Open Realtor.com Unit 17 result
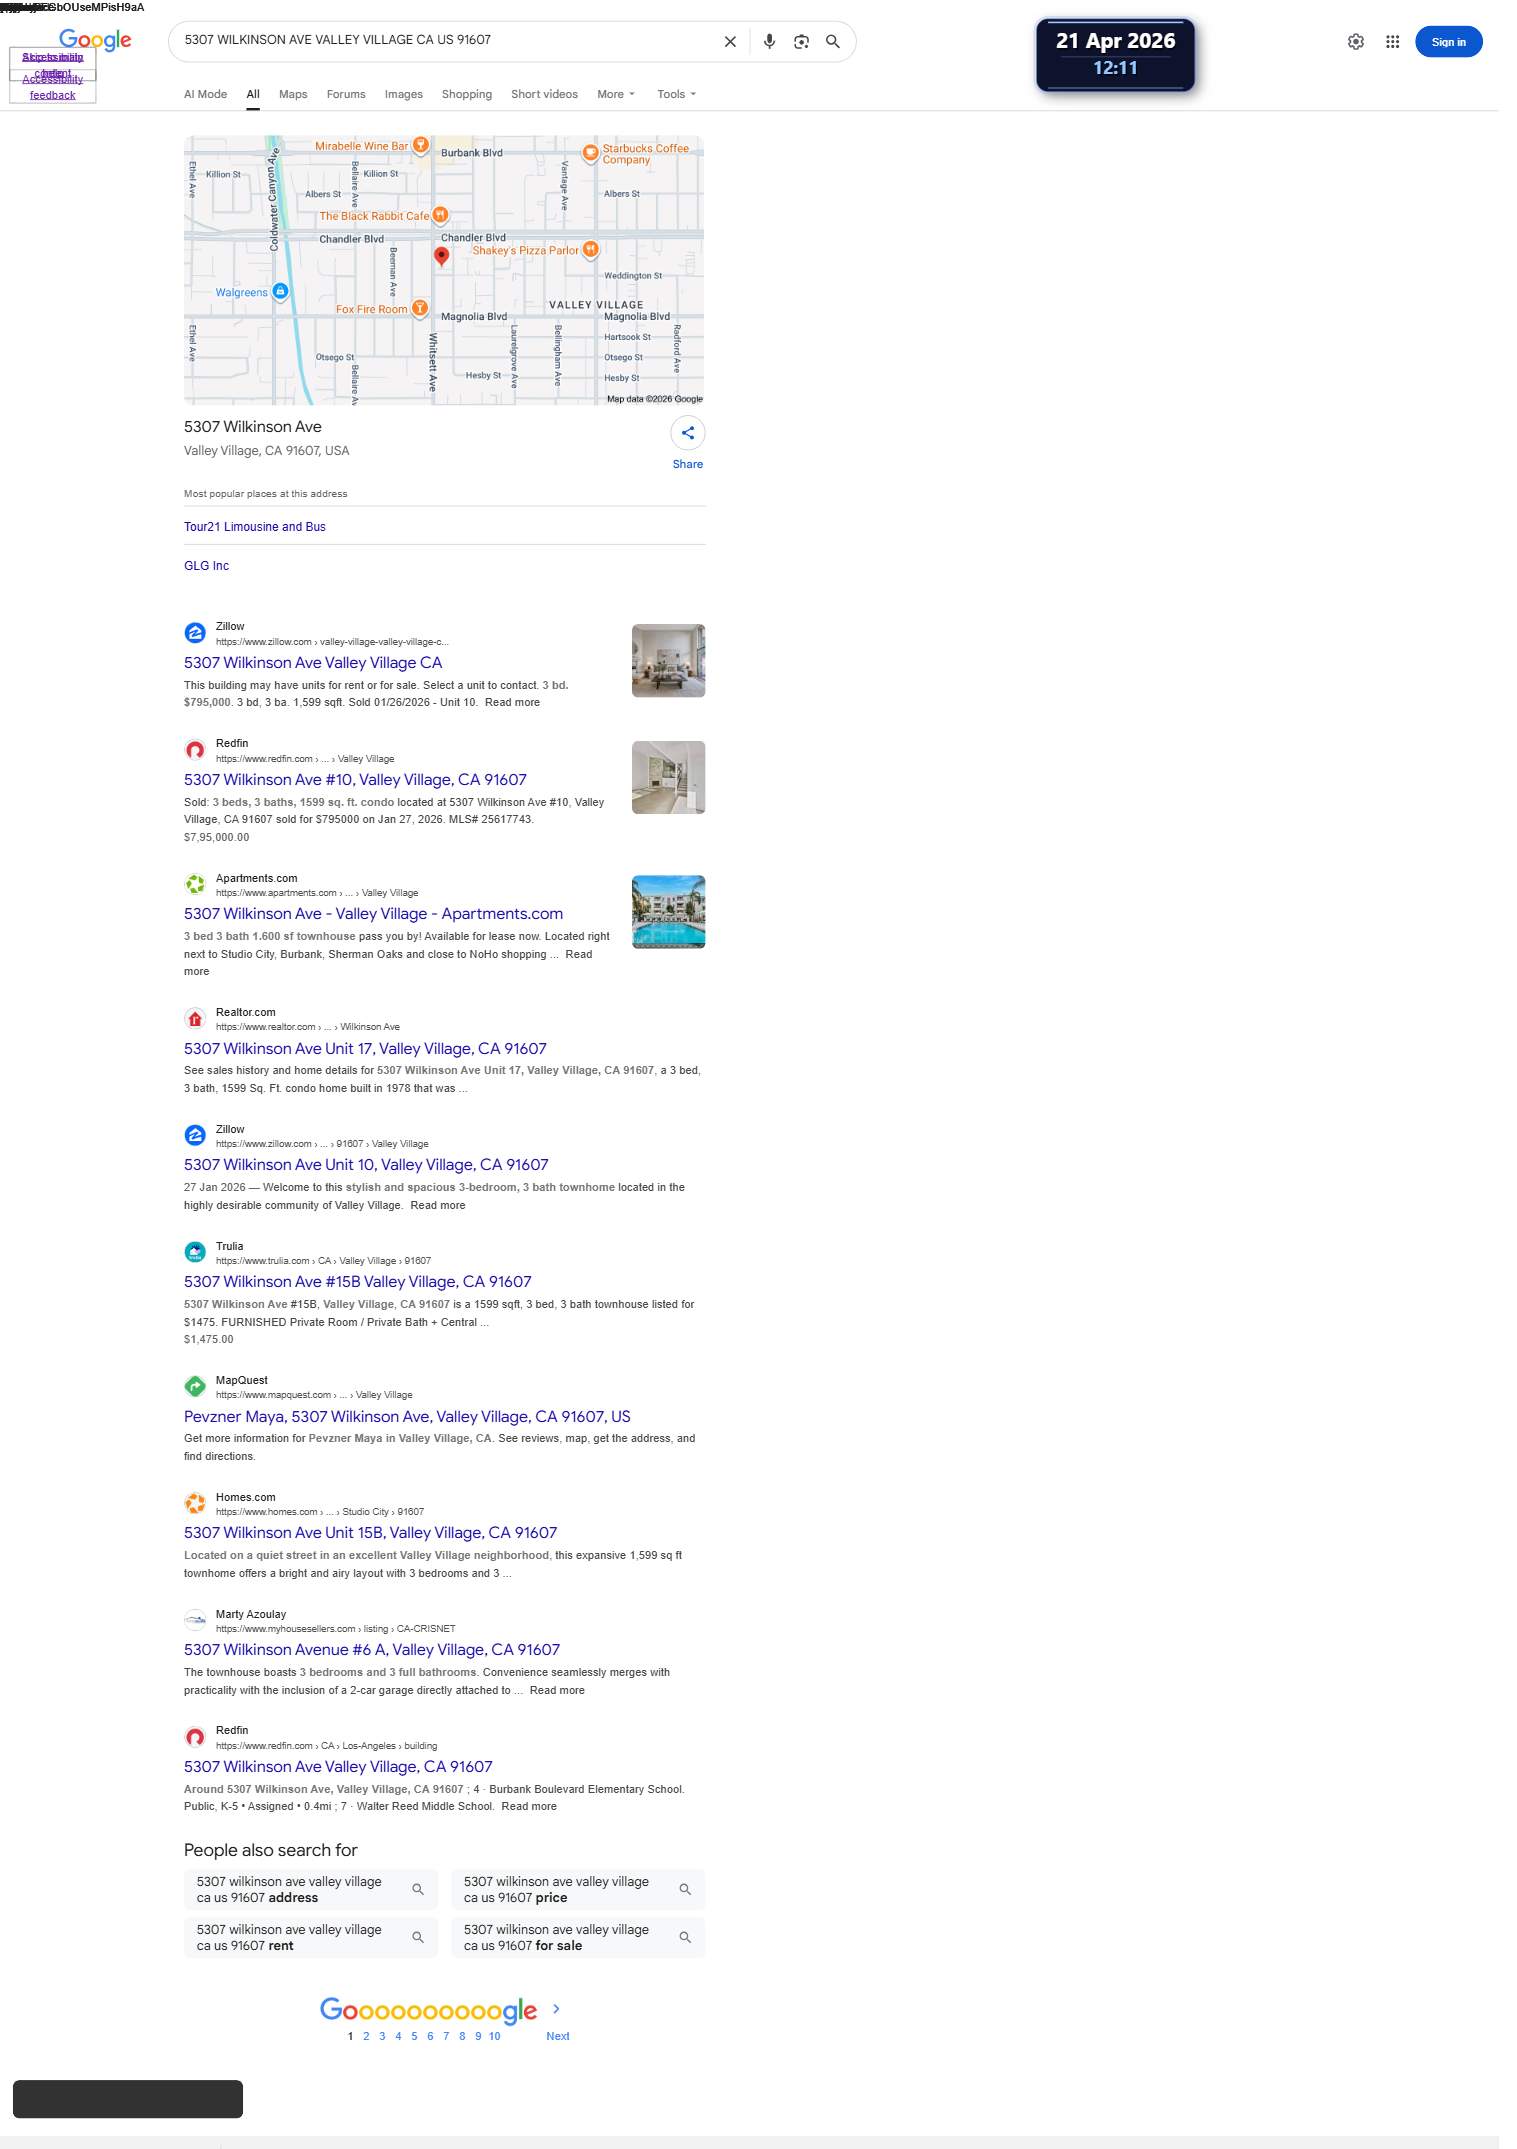Image resolution: width=1517 pixels, height=2149 pixels. pos(365,1049)
